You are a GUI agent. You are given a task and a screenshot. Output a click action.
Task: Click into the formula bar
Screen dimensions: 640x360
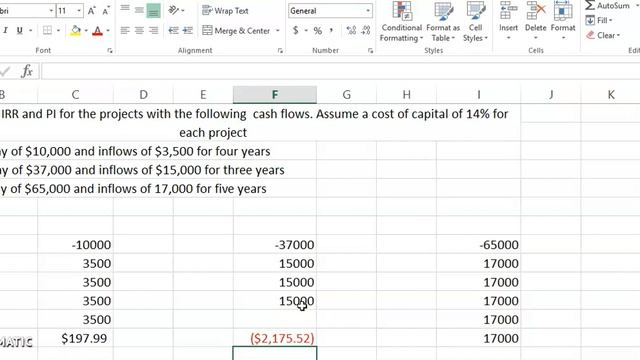point(340,71)
